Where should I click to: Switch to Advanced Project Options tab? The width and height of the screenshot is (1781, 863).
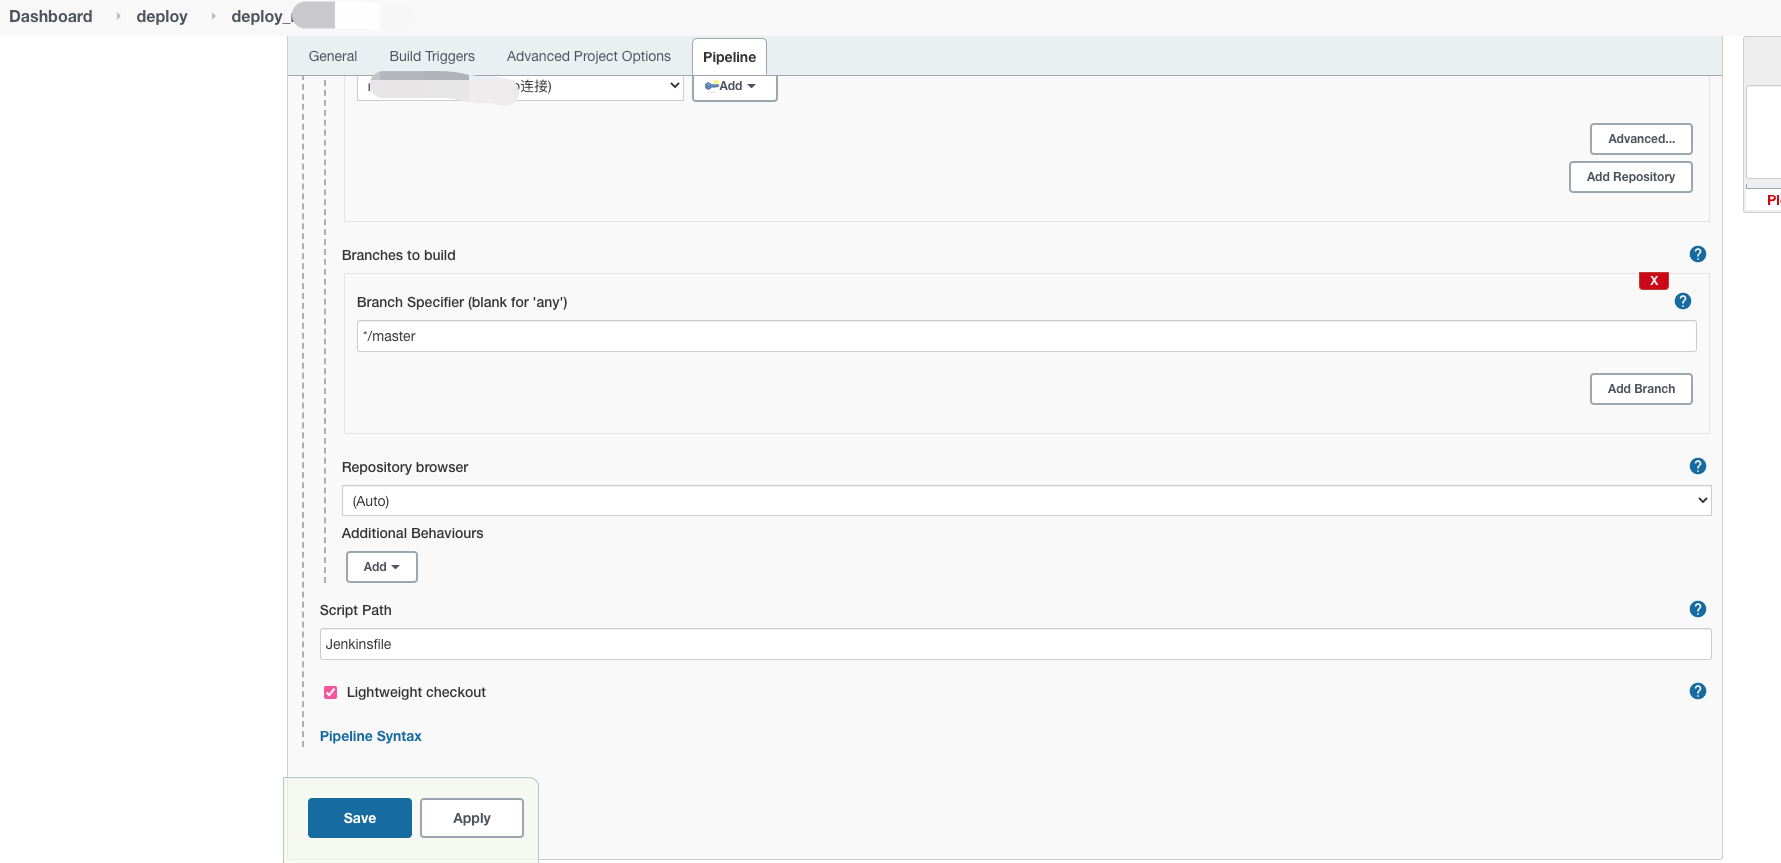[589, 56]
